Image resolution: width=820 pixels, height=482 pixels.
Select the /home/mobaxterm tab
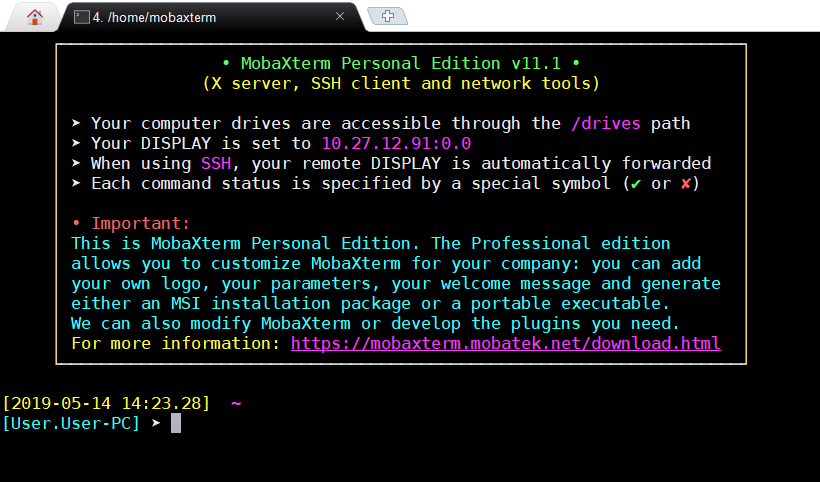209,17
